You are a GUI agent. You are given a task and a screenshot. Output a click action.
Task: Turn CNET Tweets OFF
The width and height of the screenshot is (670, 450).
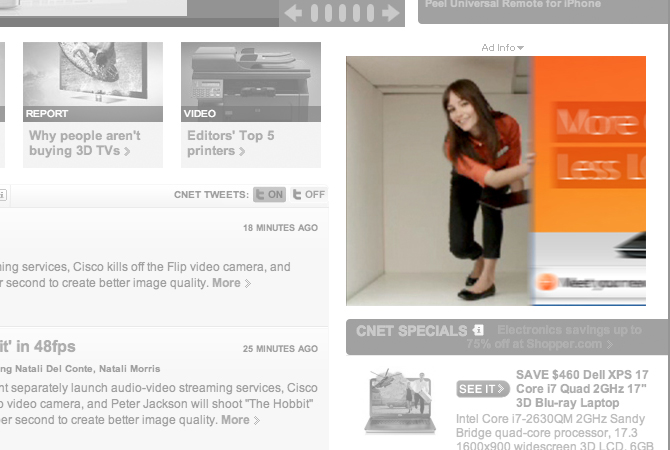pos(309,194)
